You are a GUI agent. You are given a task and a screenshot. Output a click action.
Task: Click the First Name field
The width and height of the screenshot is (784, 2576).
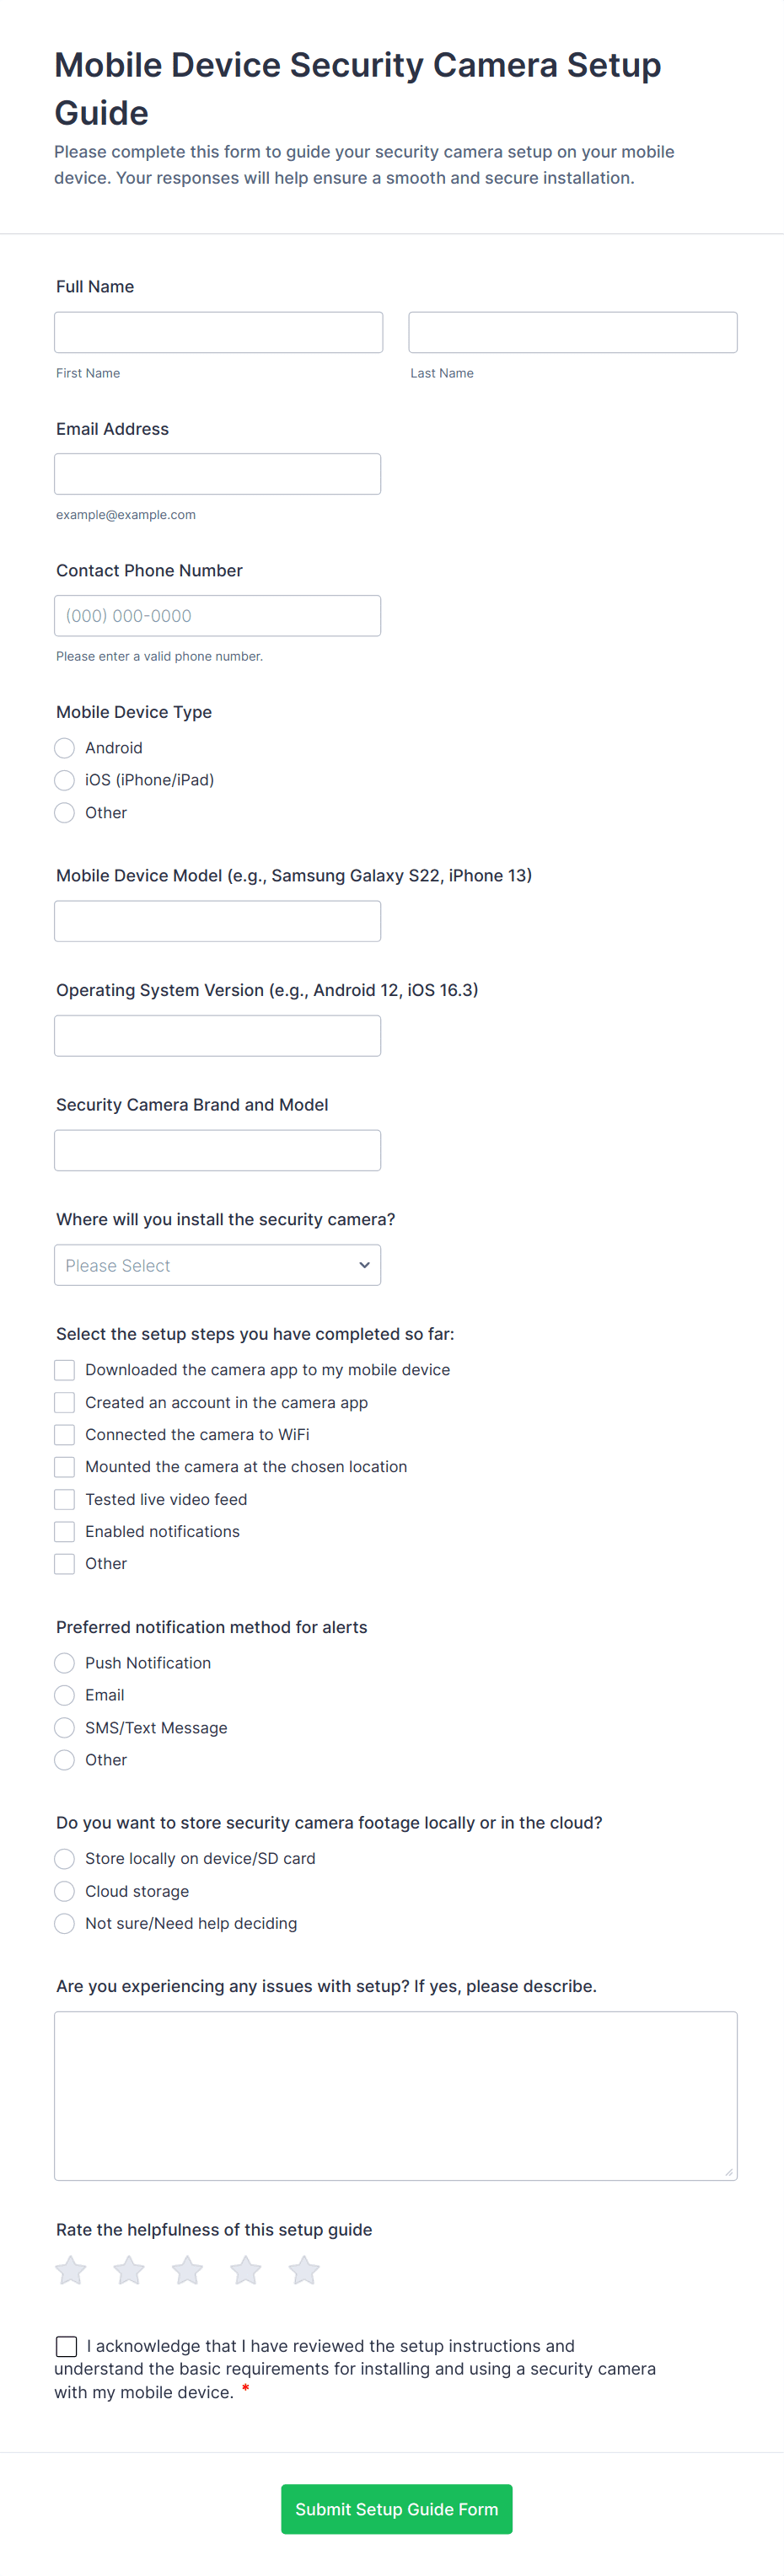click(x=218, y=332)
